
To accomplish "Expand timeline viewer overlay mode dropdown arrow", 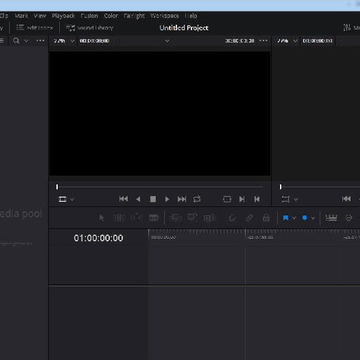I will [295, 200].
